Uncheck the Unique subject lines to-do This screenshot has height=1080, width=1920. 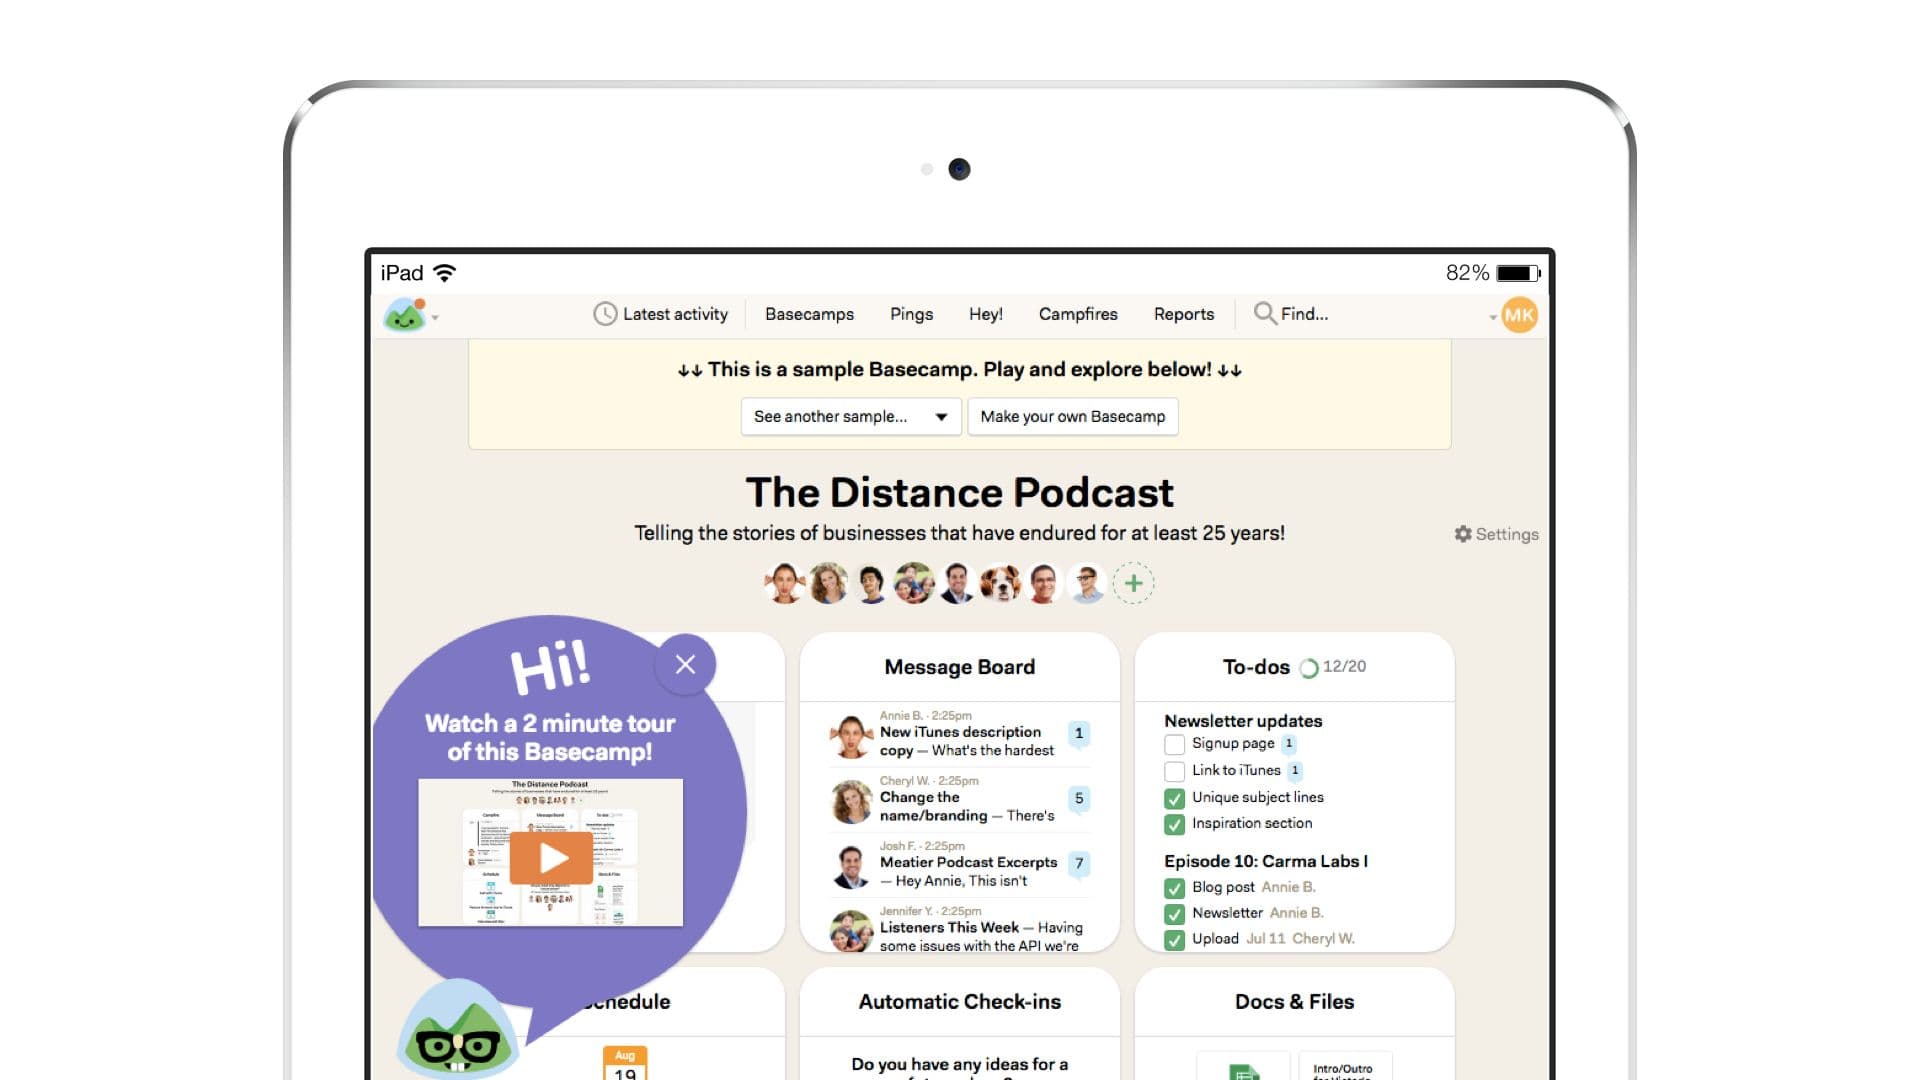click(x=1175, y=798)
